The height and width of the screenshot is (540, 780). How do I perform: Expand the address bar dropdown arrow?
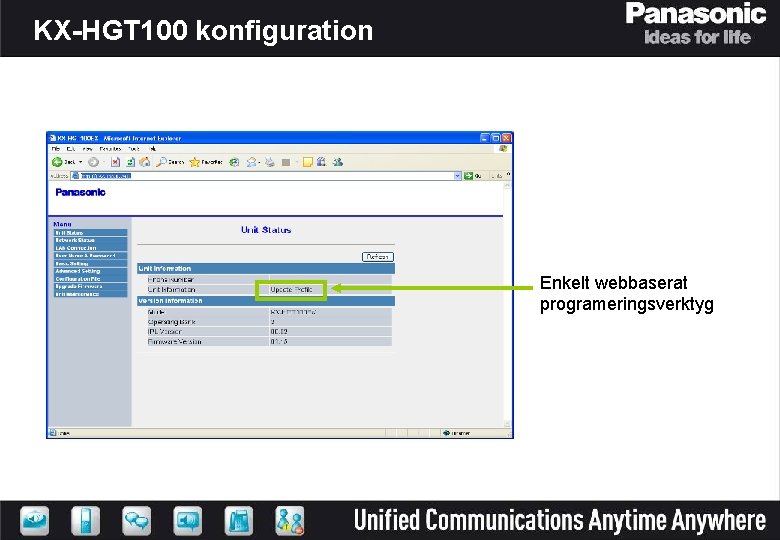458,176
